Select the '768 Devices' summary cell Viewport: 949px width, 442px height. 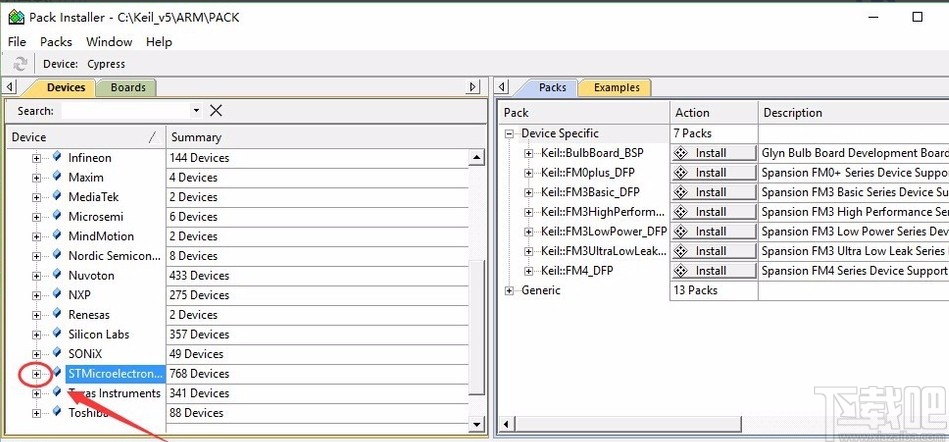[x=317, y=374]
